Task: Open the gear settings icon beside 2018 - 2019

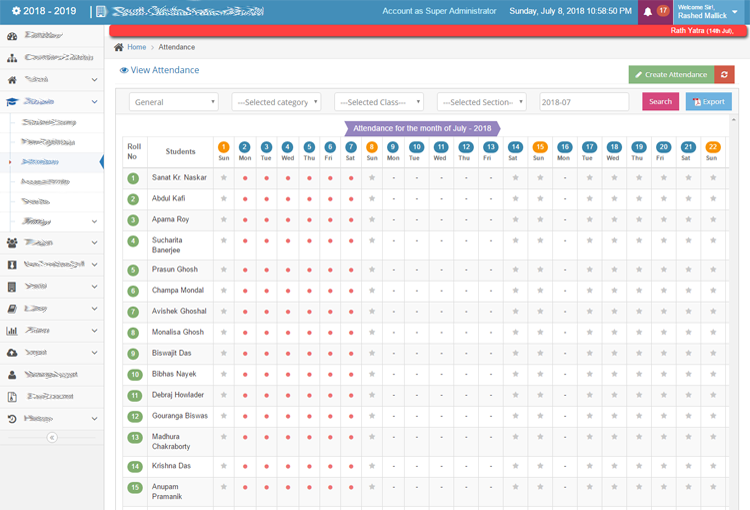Action: (16, 11)
